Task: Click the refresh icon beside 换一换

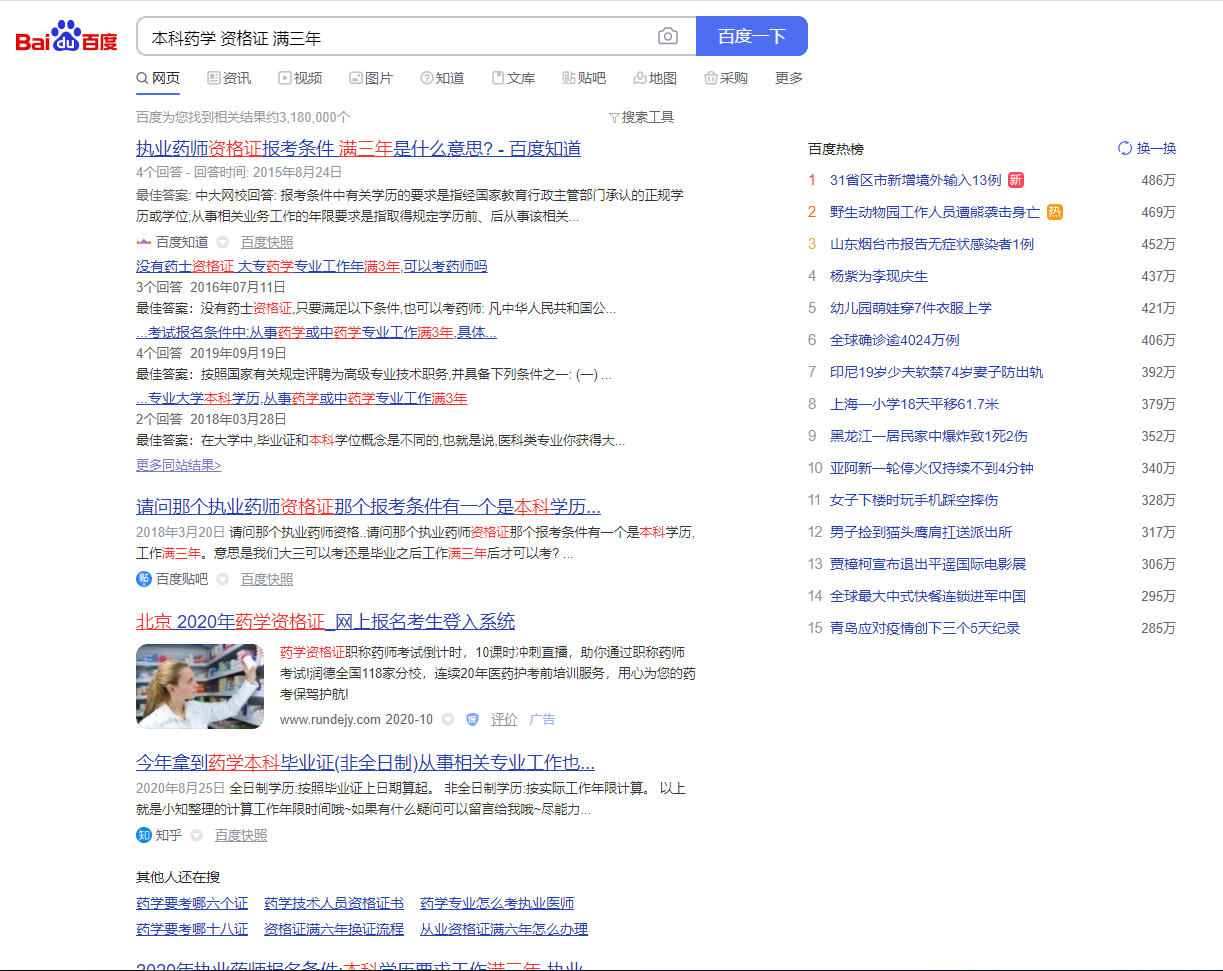Action: [1125, 148]
